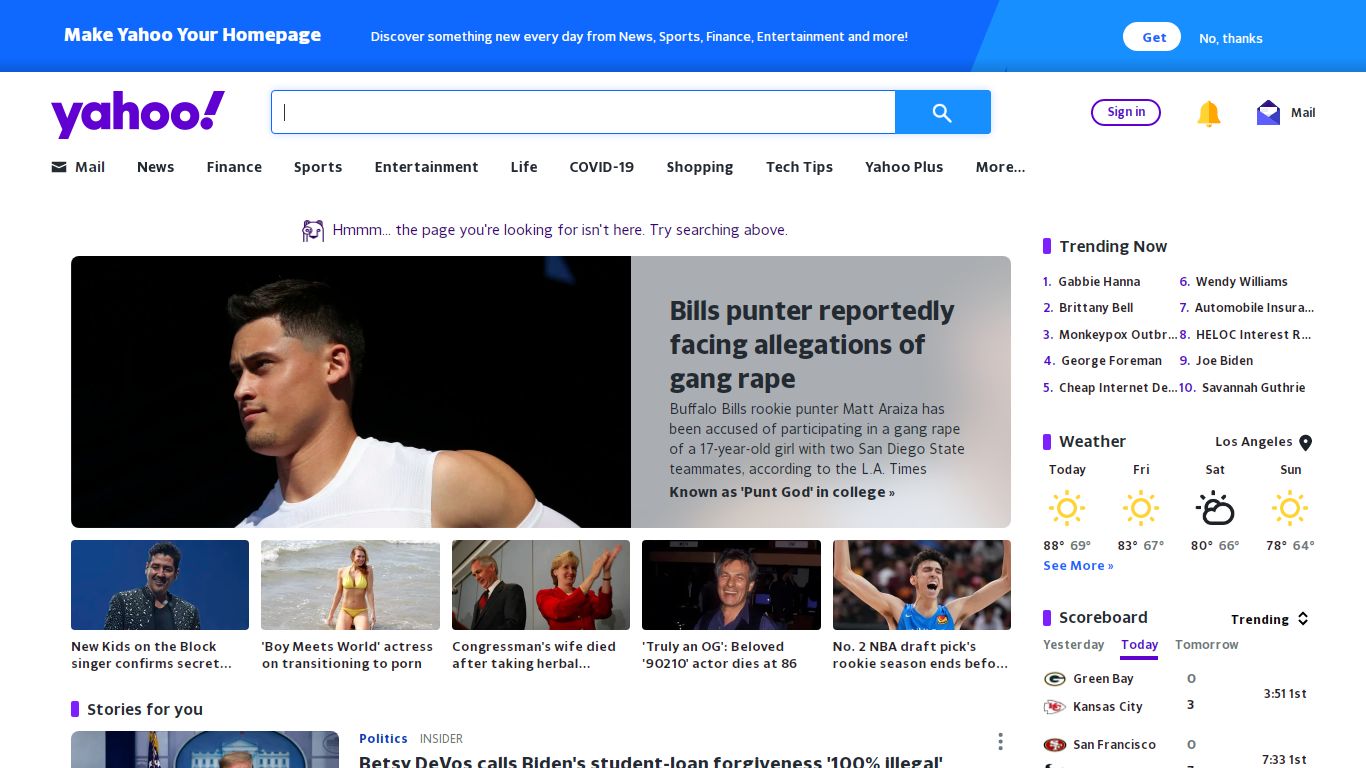Switch scoreboard to Tomorrow tab

tap(1207, 645)
